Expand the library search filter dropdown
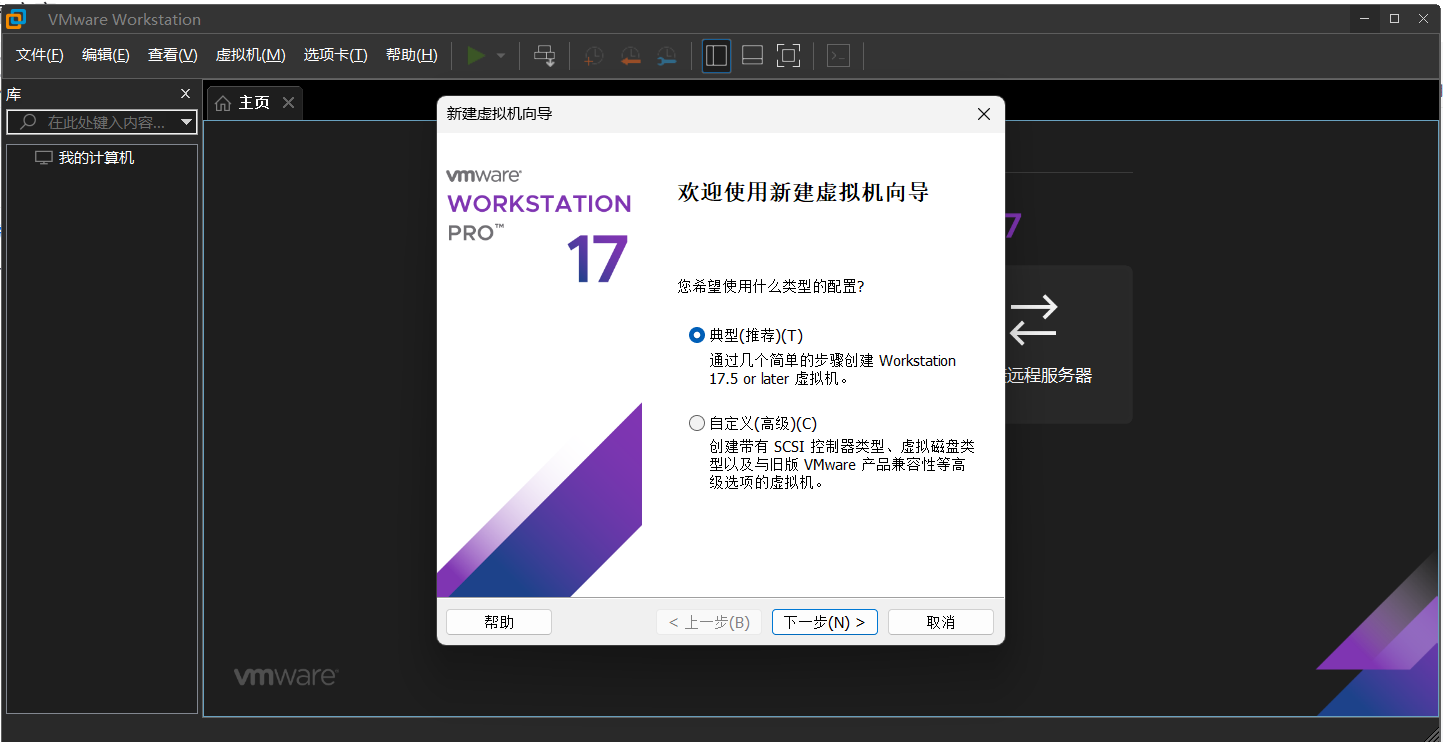Viewport: 1443px width, 742px height. (x=186, y=122)
